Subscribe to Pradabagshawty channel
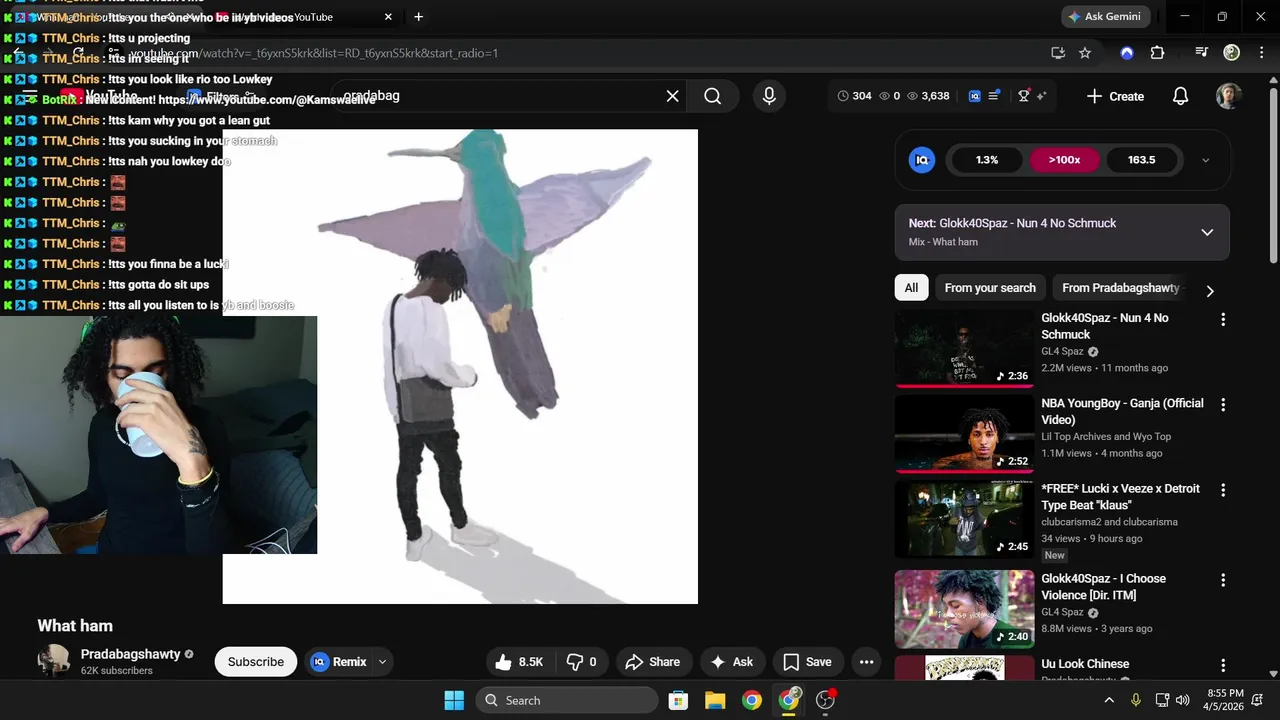1280x720 pixels. [x=256, y=662]
